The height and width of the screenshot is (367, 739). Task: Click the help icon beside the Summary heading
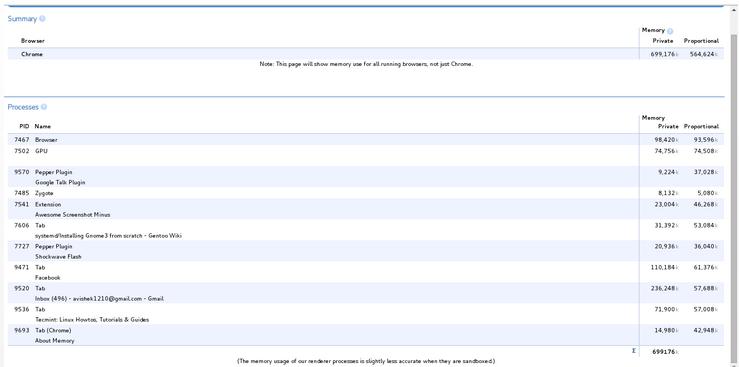point(42,19)
